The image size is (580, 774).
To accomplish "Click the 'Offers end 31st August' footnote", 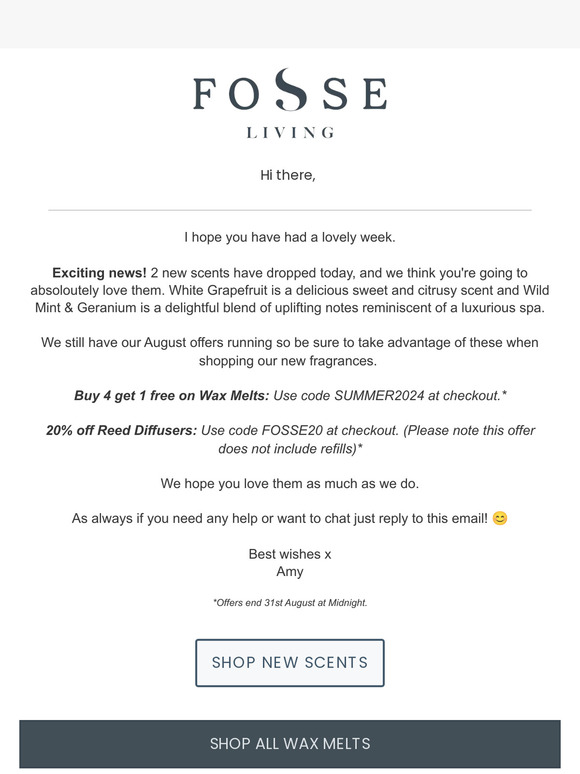I will pos(290,603).
